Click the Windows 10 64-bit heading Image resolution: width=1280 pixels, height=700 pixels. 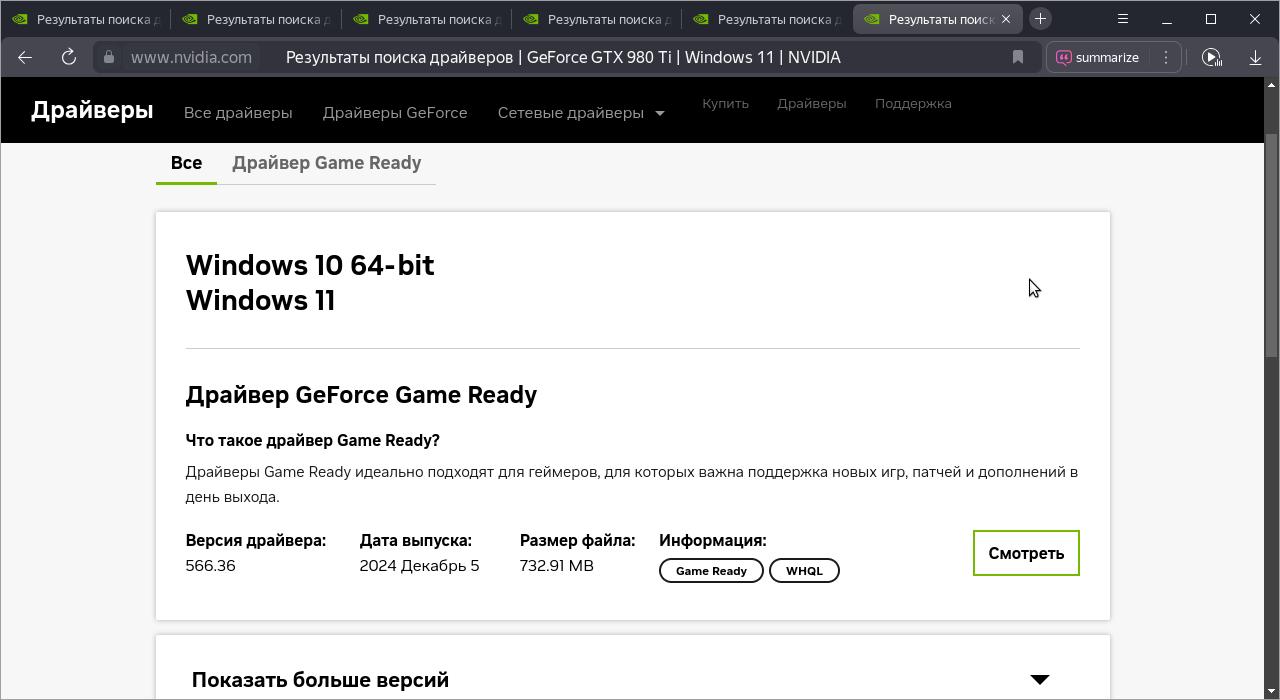tap(310, 265)
